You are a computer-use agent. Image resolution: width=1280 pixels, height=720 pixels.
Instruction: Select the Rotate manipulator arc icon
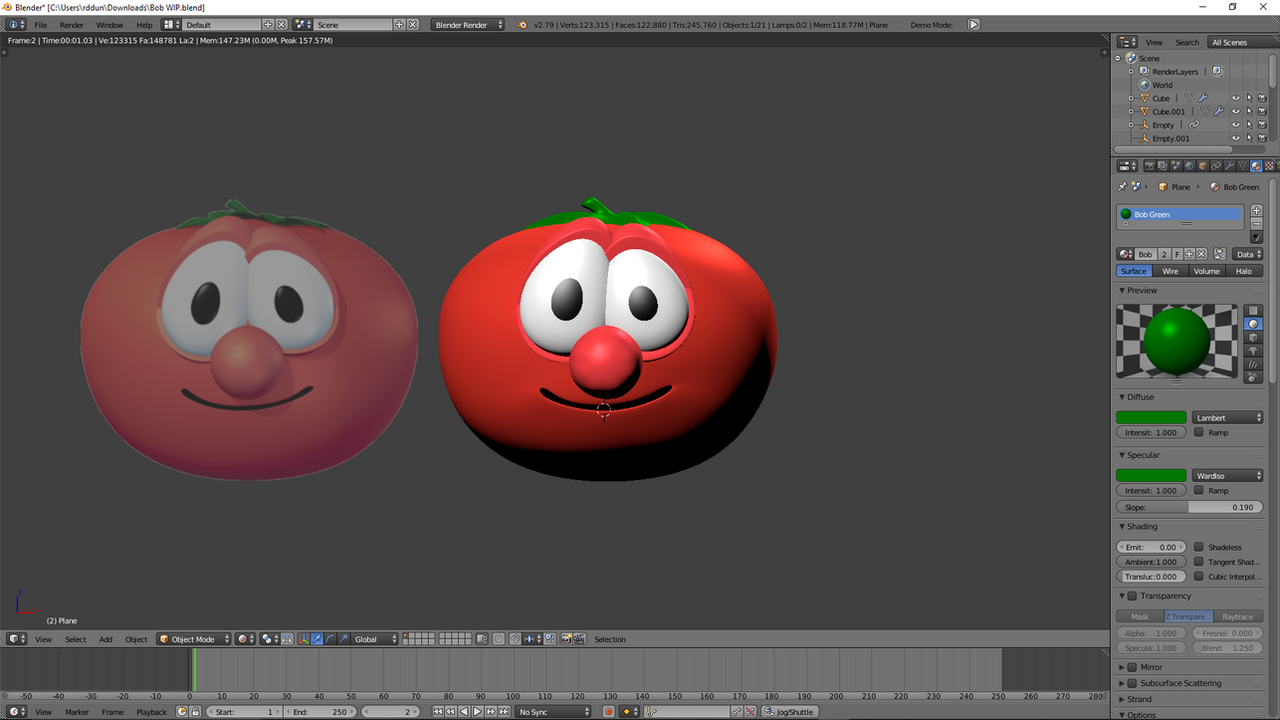tap(330, 639)
